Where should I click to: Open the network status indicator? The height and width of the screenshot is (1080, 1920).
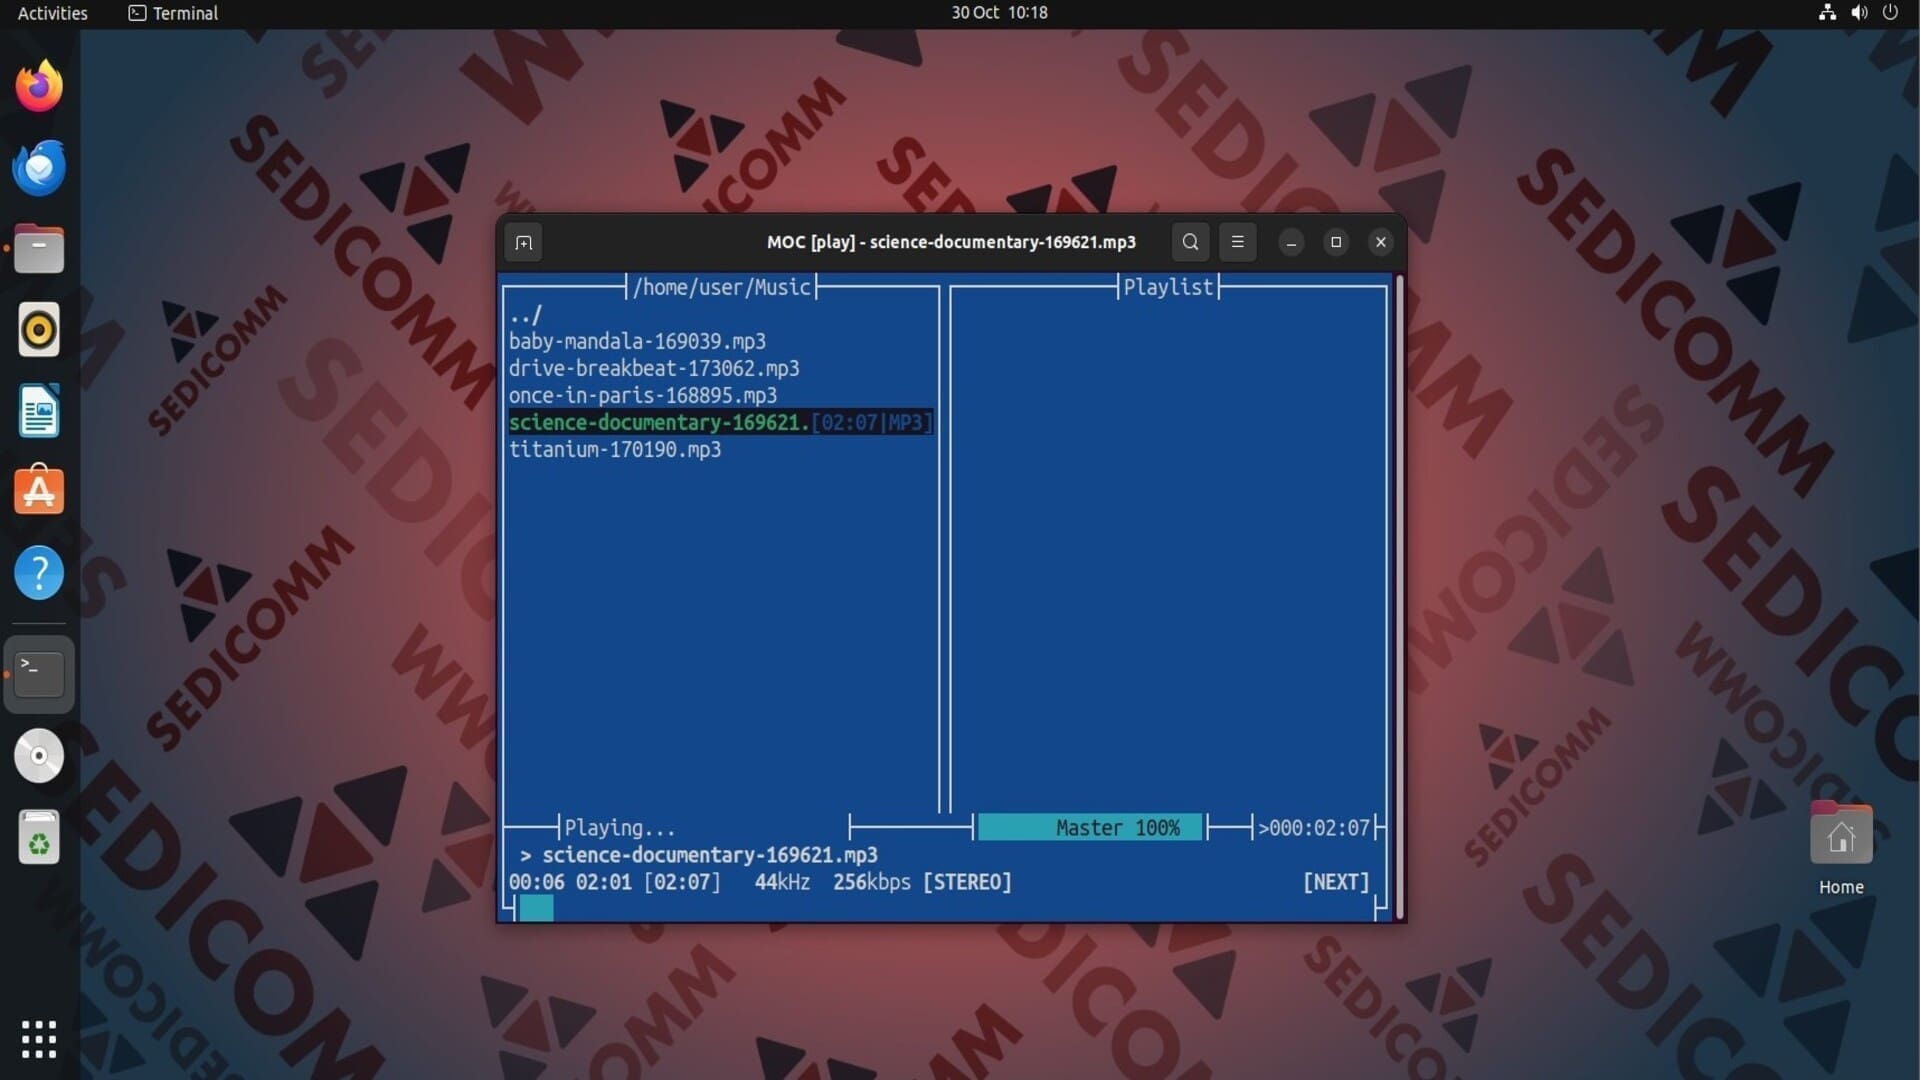pyautogui.click(x=1827, y=13)
